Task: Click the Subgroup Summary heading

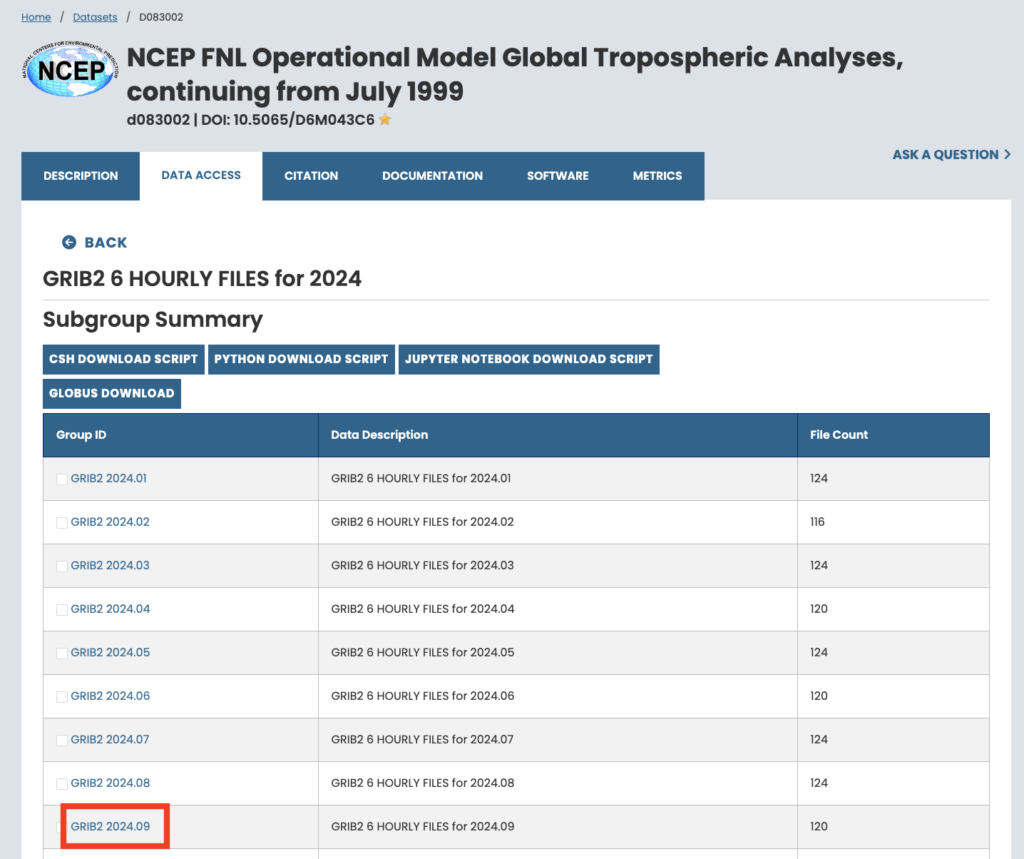Action: (153, 319)
